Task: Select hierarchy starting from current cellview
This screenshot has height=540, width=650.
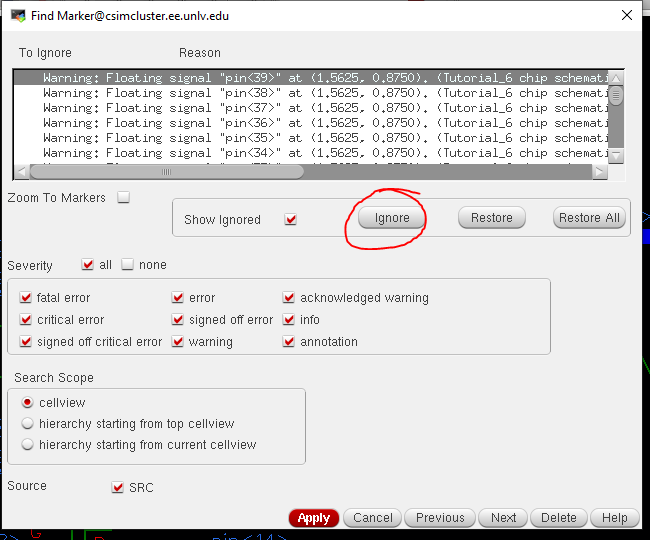Action: tap(28, 444)
